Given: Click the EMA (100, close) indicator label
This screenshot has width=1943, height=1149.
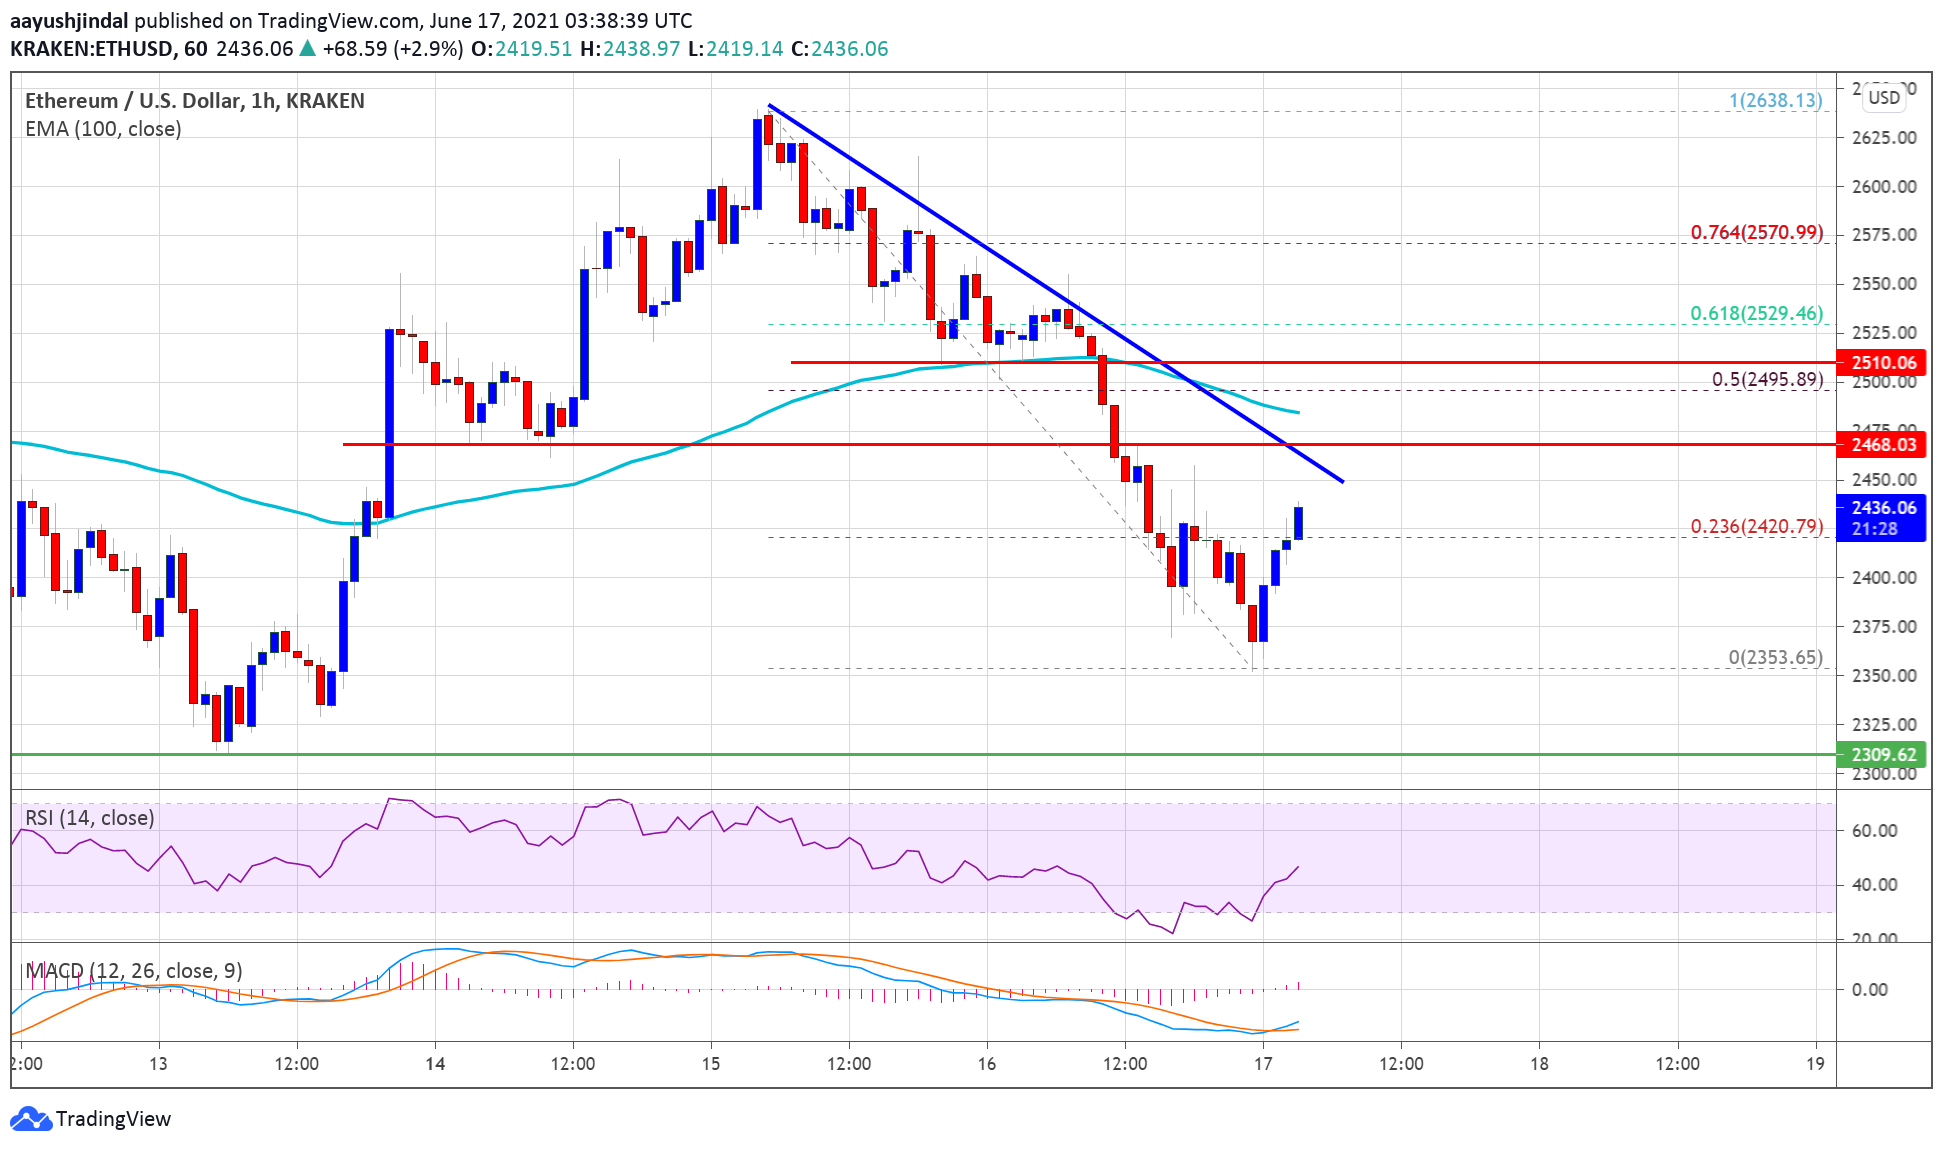Looking at the screenshot, I should (x=103, y=129).
